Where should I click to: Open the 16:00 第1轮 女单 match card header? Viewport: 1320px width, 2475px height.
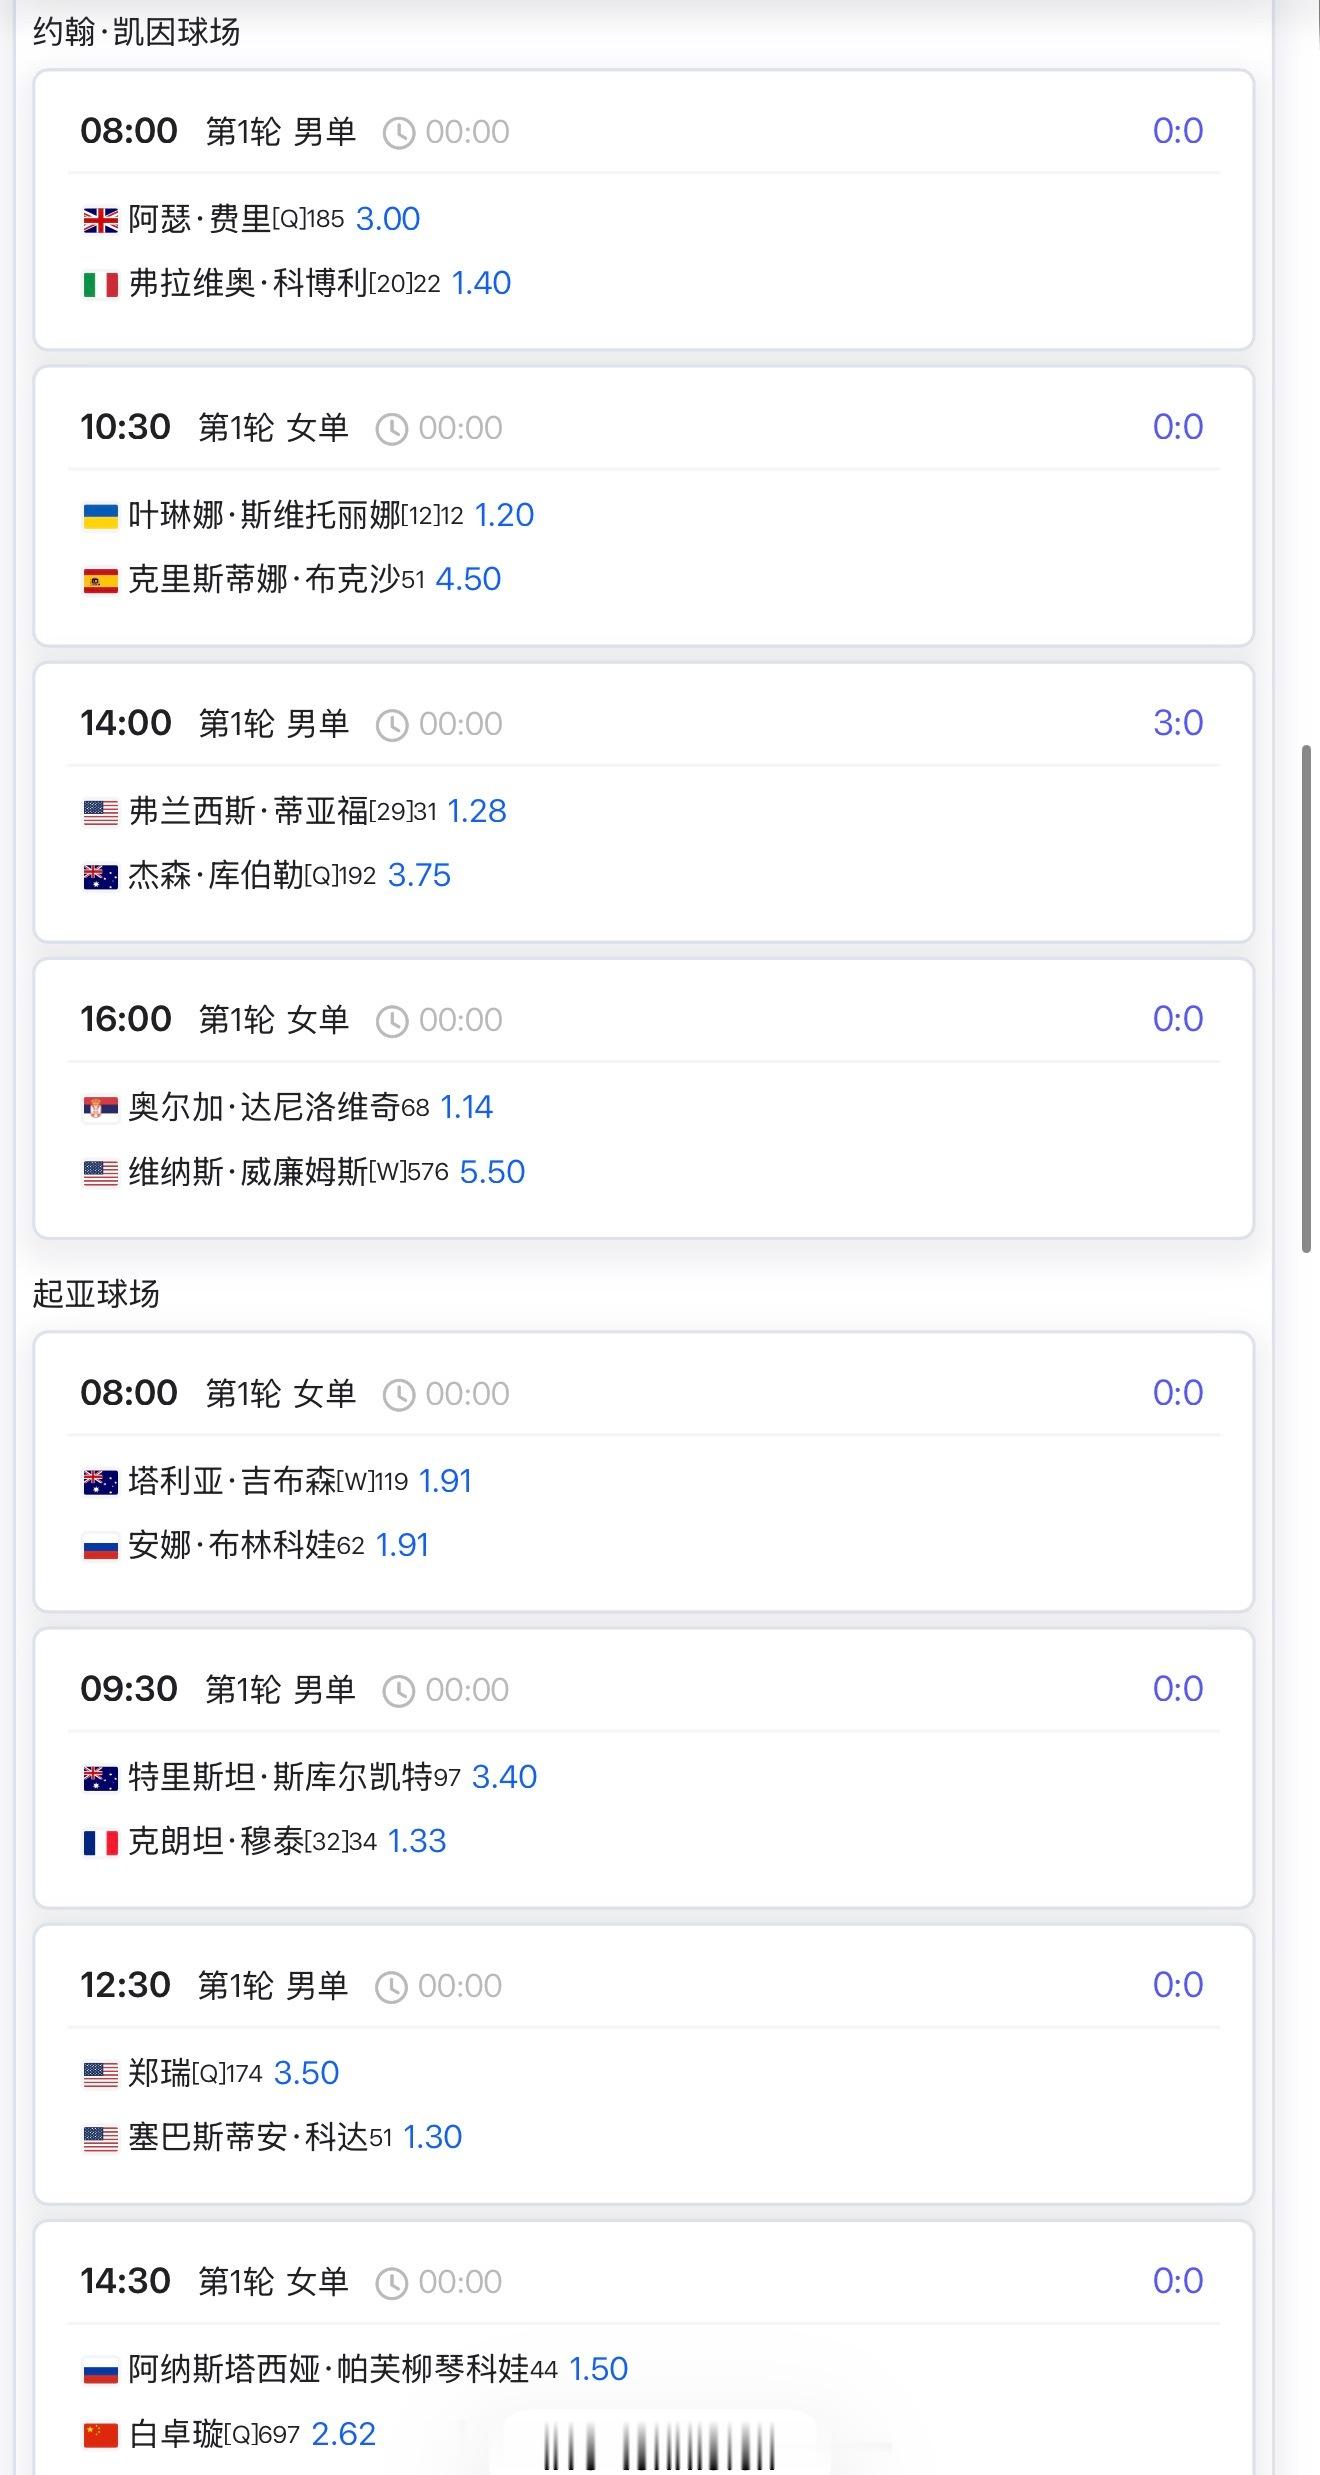click(644, 1019)
